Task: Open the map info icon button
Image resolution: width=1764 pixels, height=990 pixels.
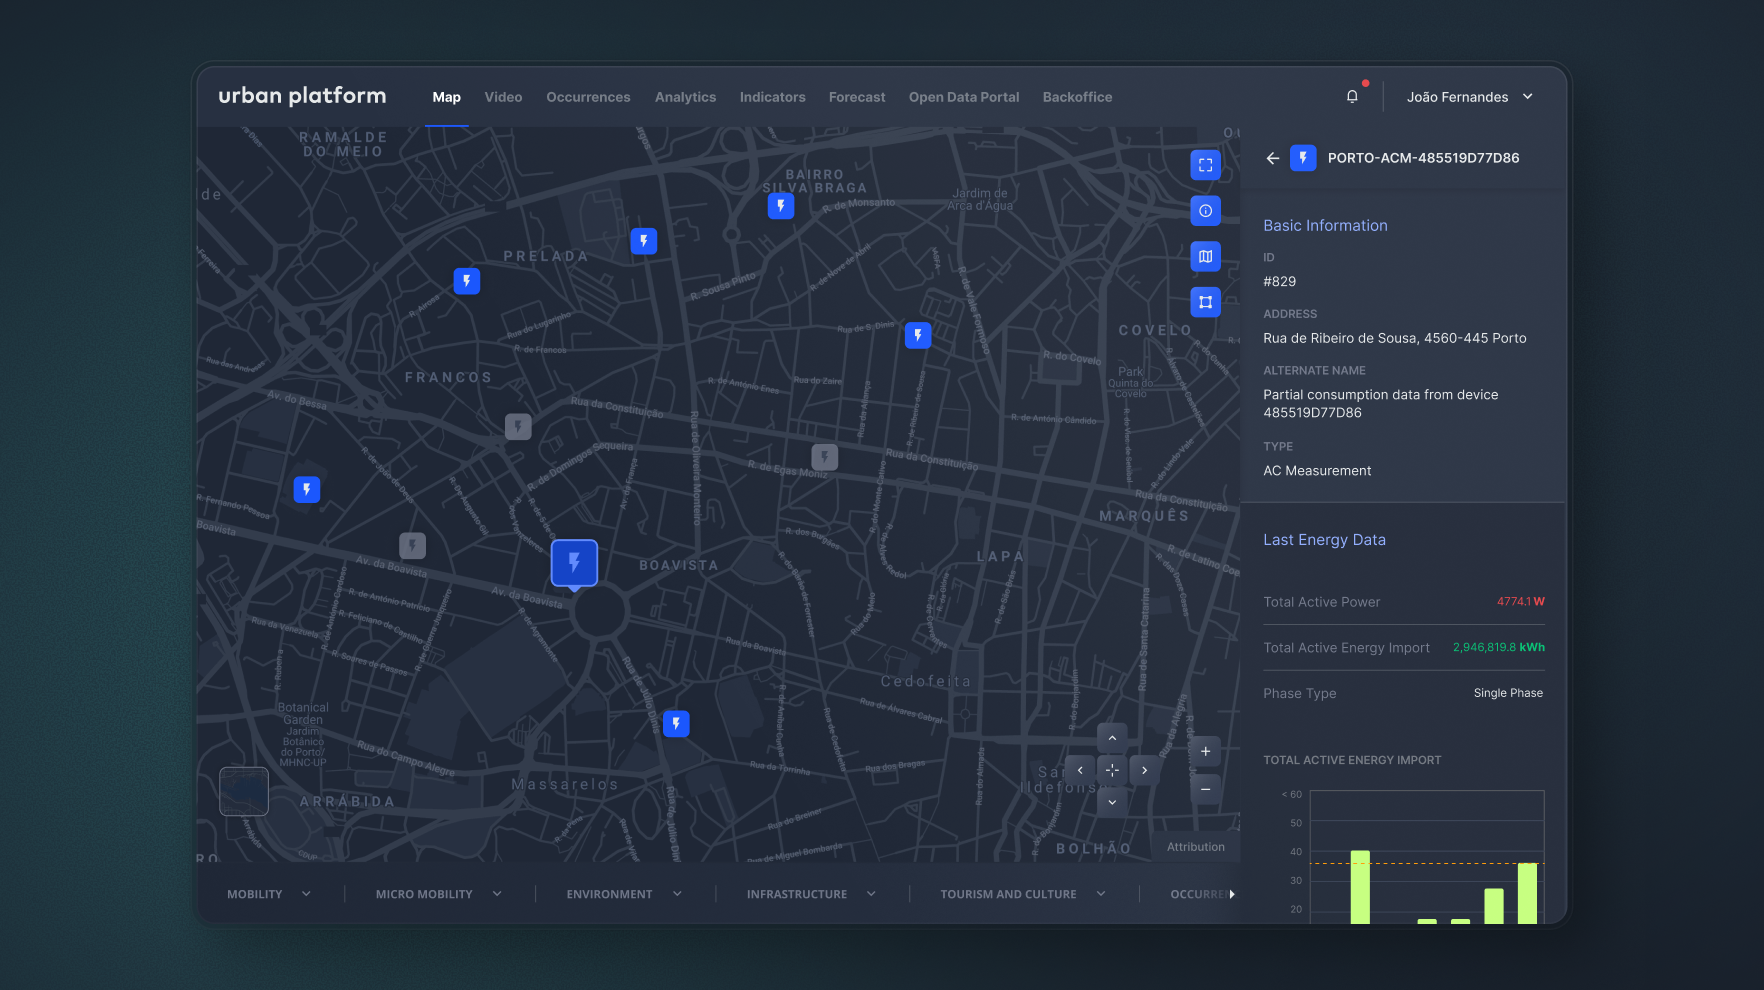Action: pyautogui.click(x=1205, y=211)
